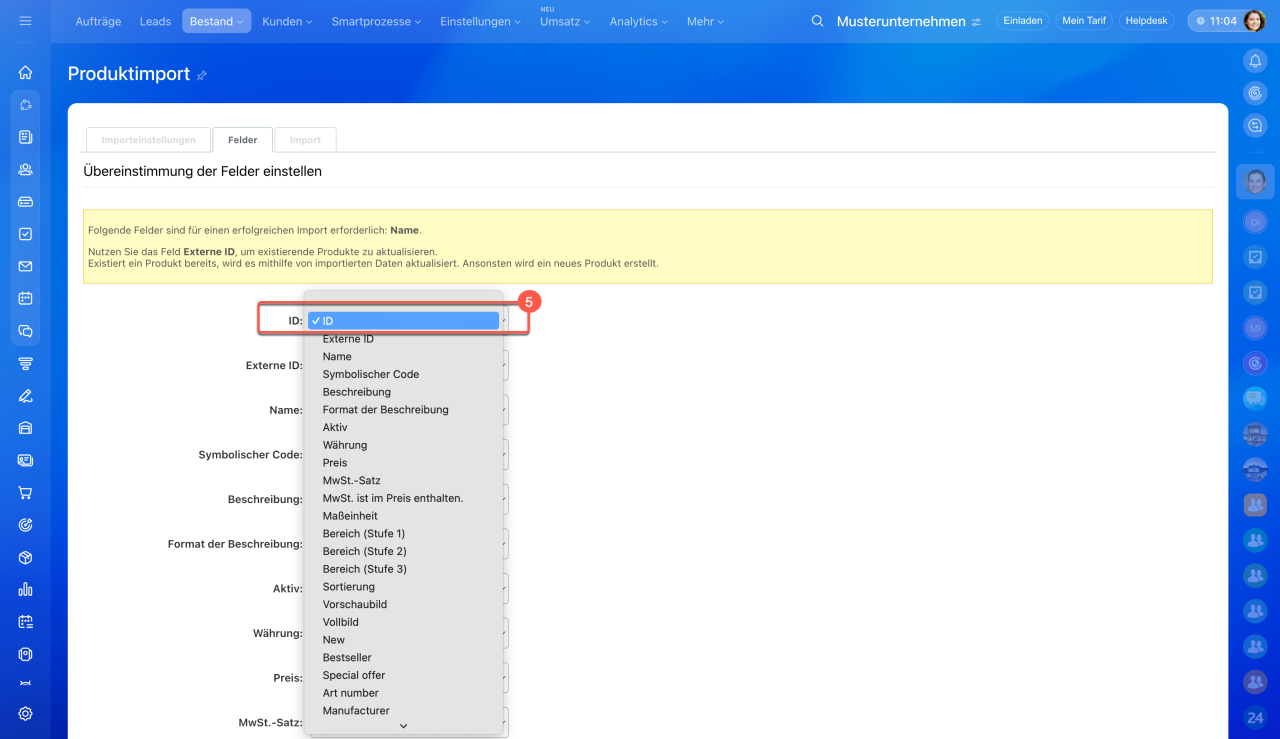Screen dimensions: 1280x739
Task: Open the Helpdesk link
Action: click(x=1145, y=21)
